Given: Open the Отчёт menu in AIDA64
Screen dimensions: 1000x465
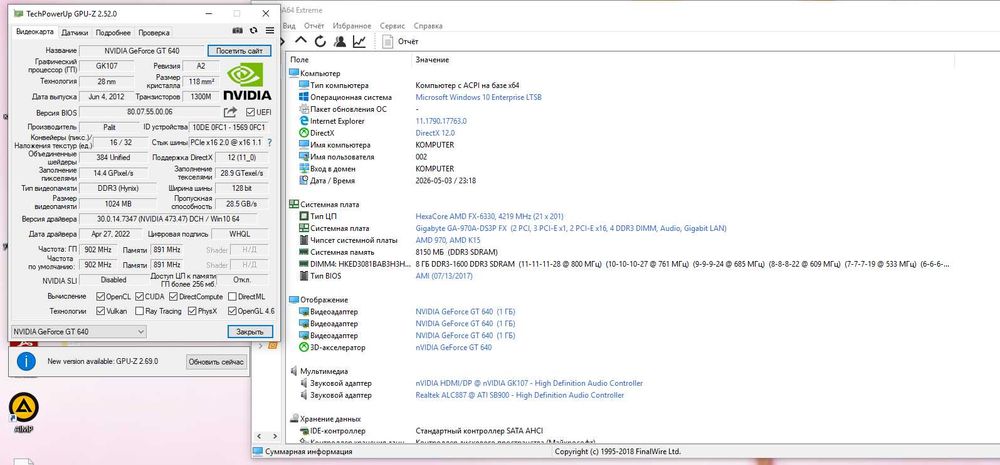Looking at the screenshot, I should pyautogui.click(x=314, y=26).
